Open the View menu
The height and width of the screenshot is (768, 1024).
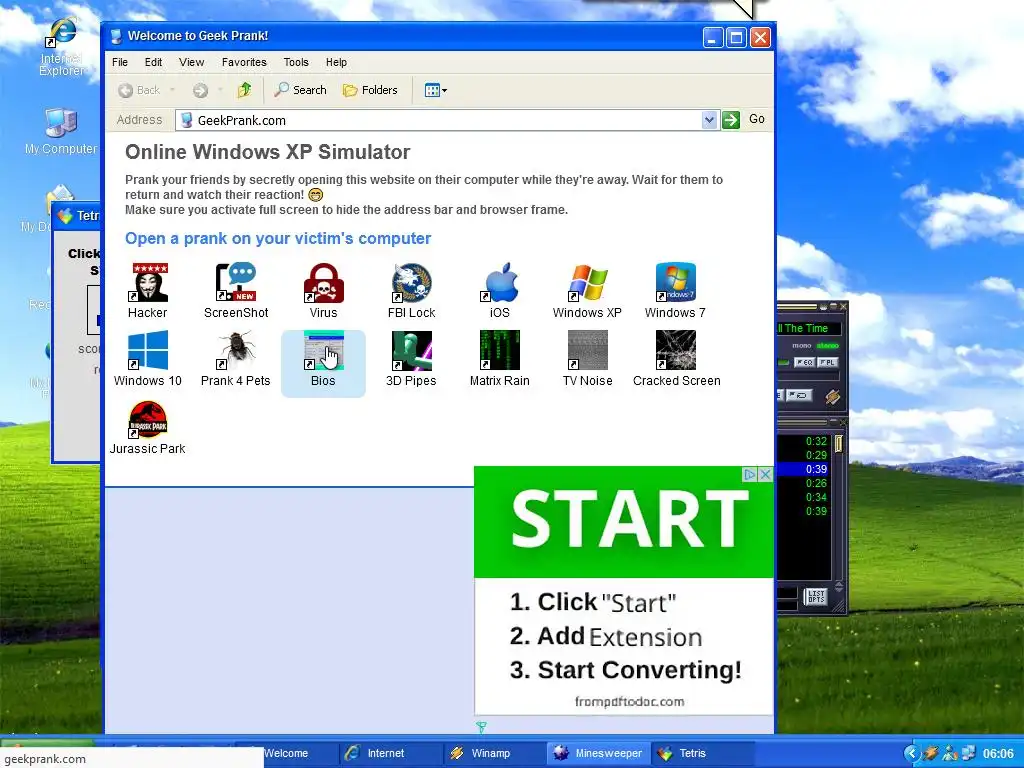click(x=191, y=62)
